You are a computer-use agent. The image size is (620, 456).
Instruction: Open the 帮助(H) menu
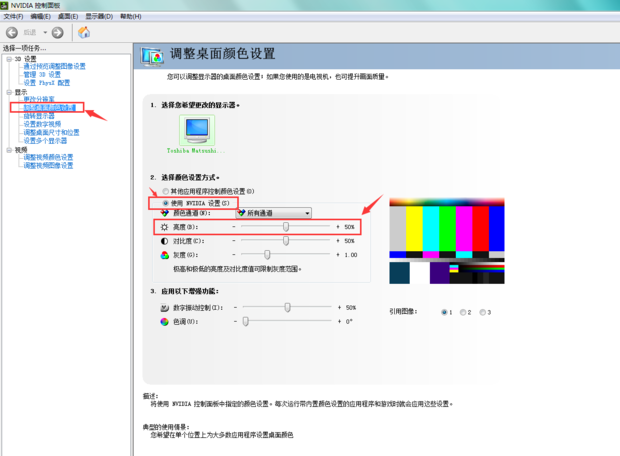pos(131,16)
